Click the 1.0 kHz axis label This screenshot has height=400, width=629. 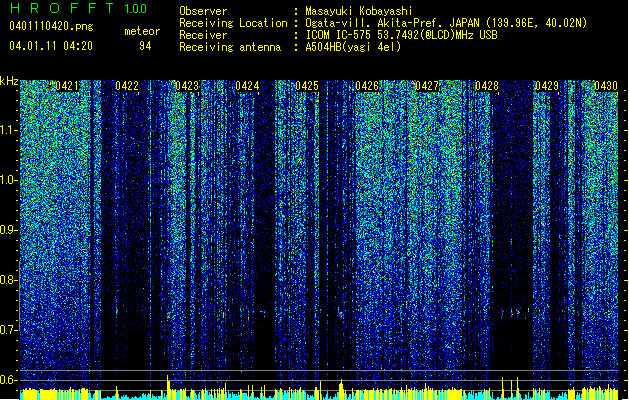[x=8, y=180]
